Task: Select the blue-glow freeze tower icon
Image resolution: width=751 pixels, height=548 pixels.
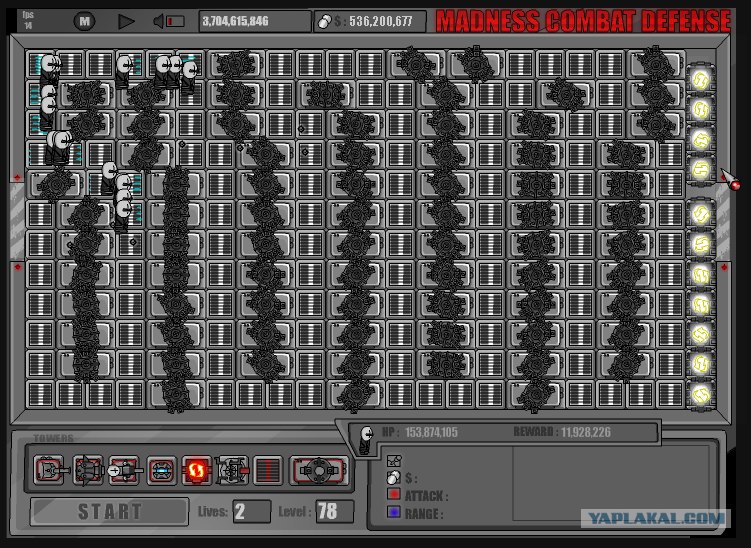Action: [x=161, y=470]
